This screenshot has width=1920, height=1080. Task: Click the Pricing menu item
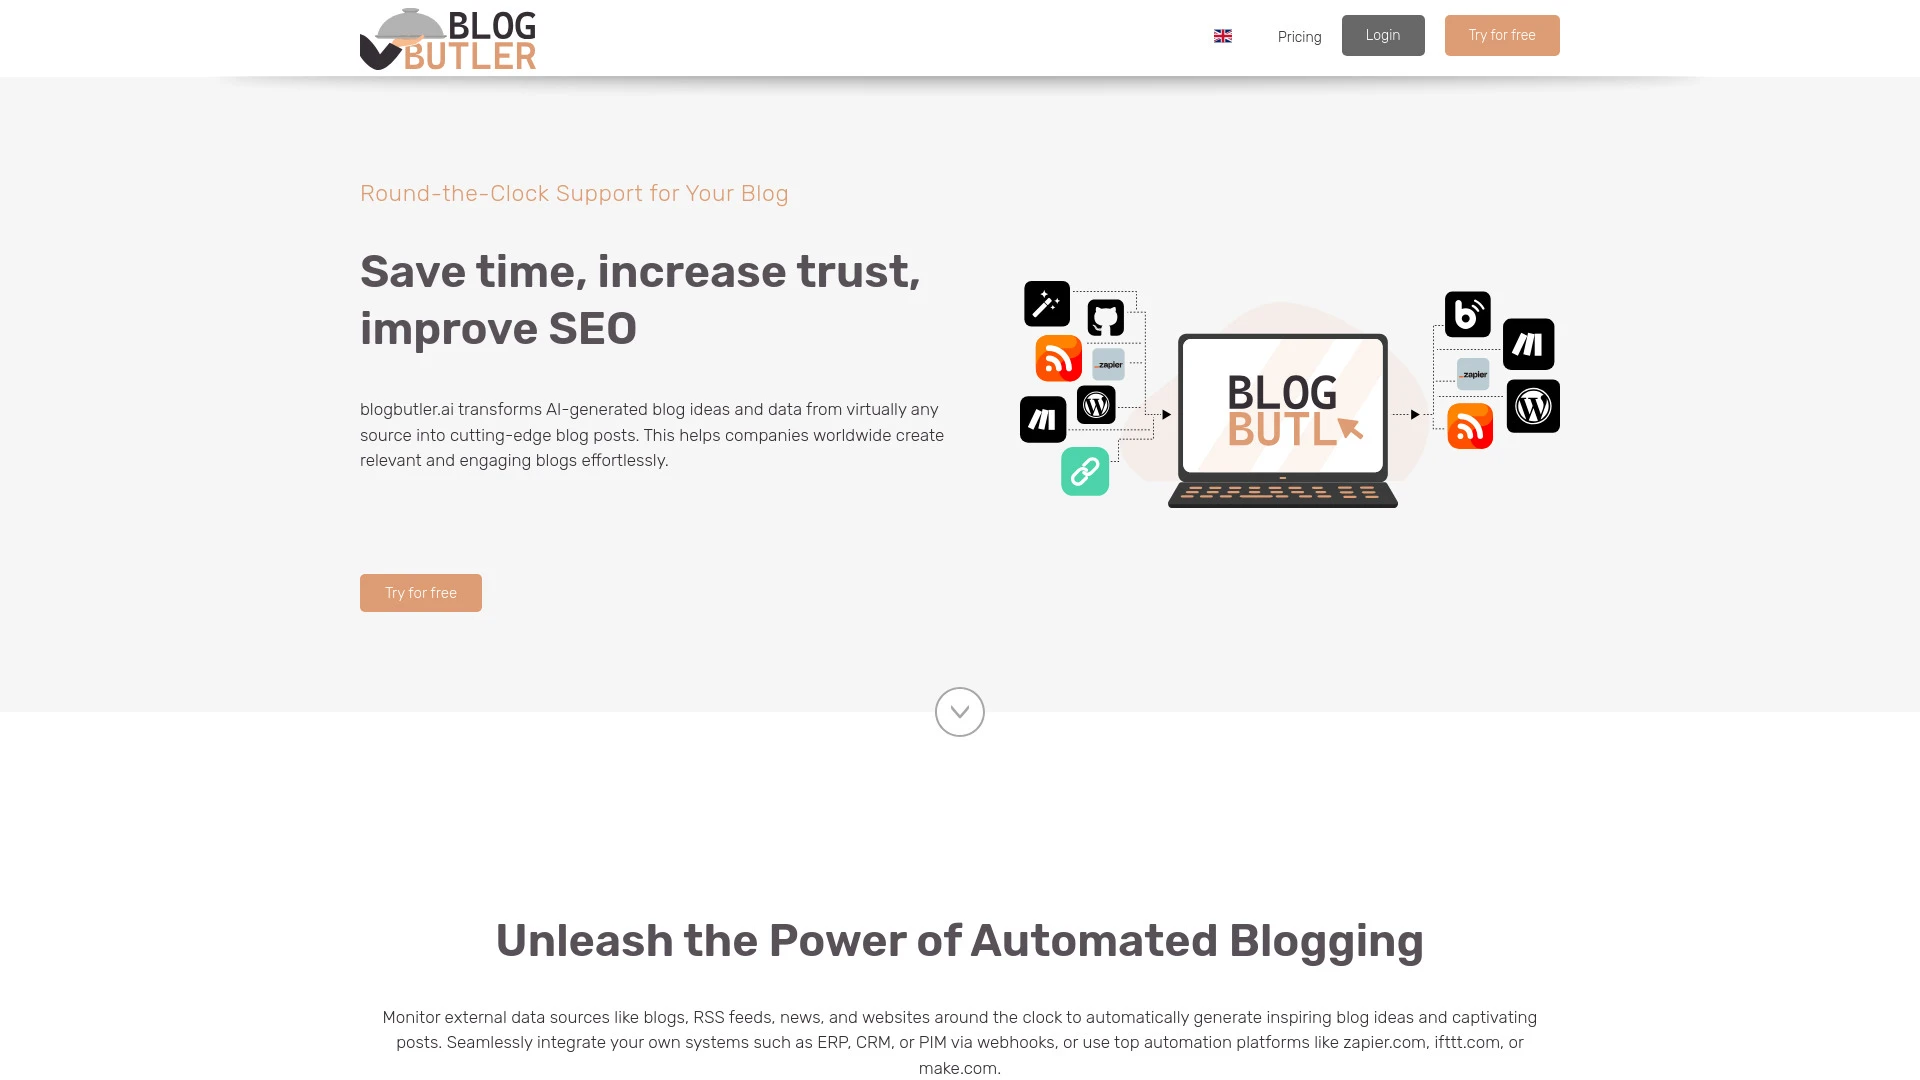coord(1299,37)
